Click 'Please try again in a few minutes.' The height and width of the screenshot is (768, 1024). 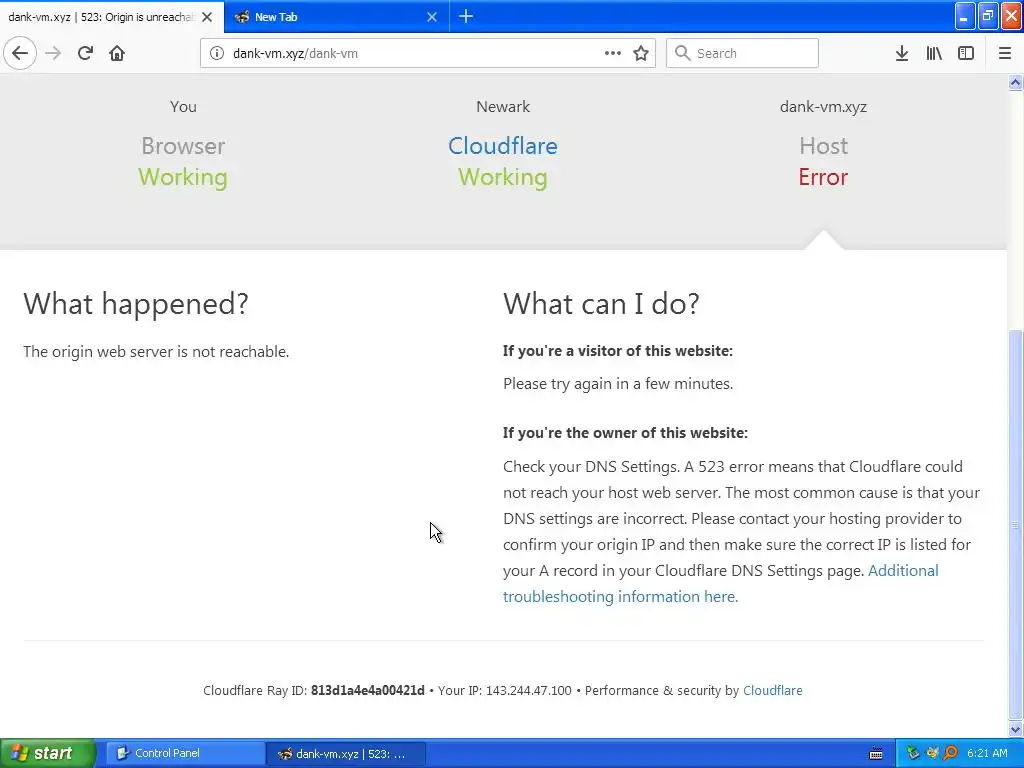[618, 383]
